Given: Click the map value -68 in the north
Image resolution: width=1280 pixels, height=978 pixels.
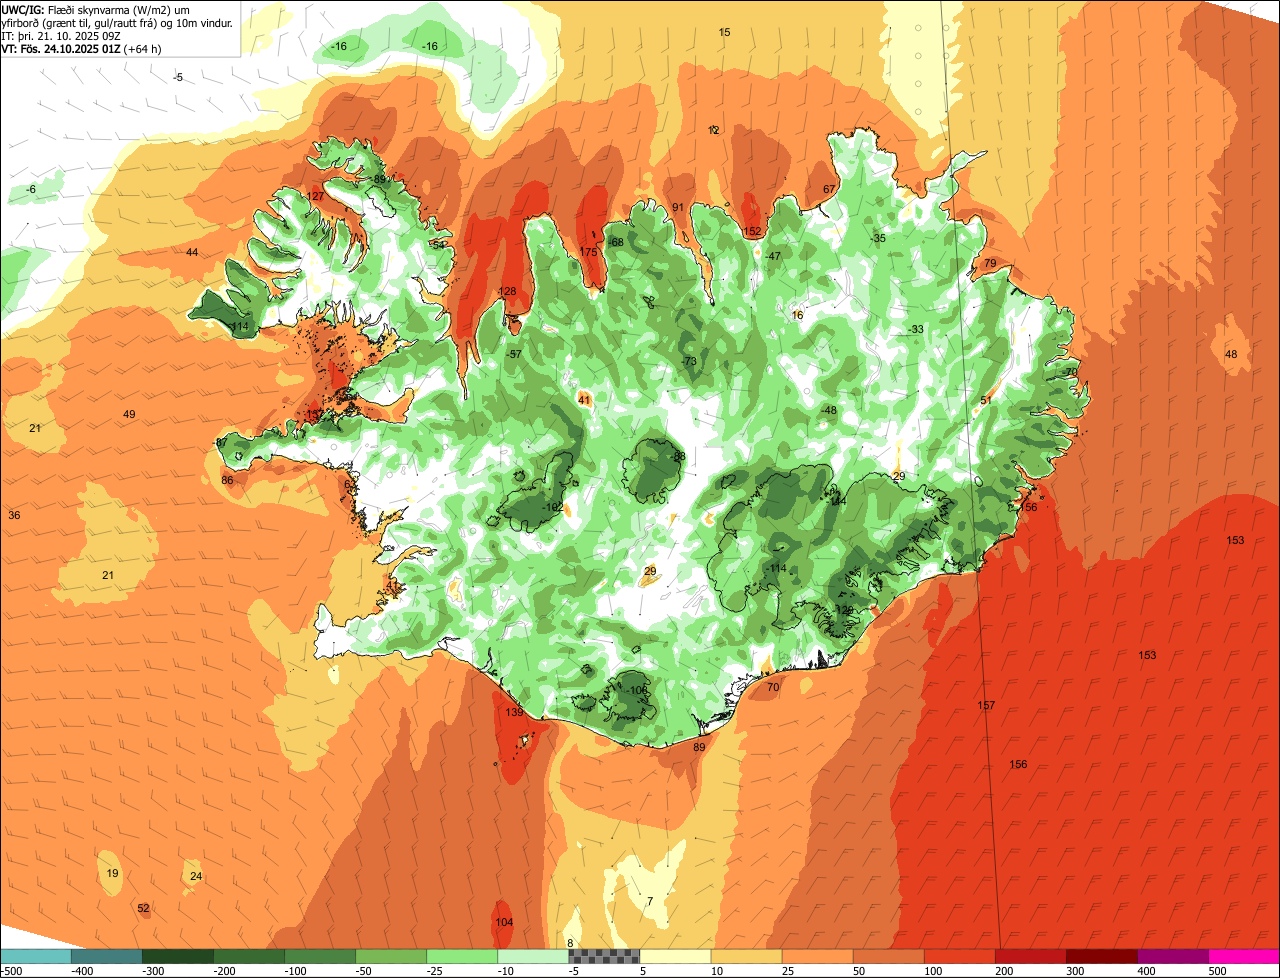Looking at the screenshot, I should coord(616,242).
